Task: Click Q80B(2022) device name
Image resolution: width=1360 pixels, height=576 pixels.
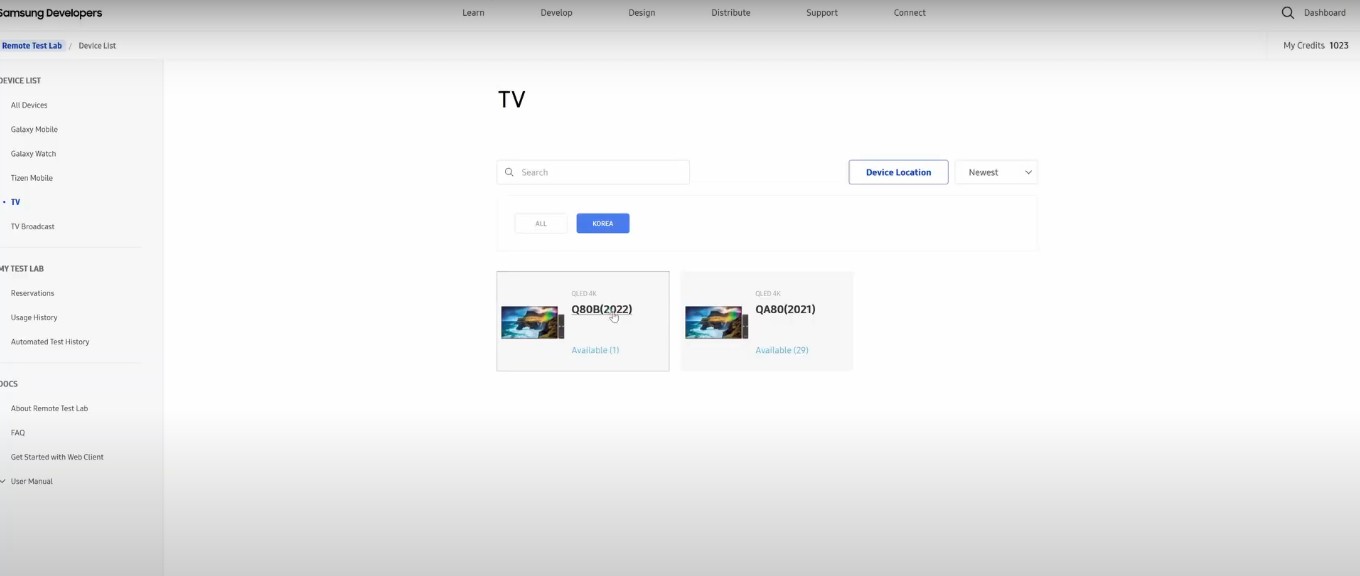Action: pyautogui.click(x=602, y=309)
